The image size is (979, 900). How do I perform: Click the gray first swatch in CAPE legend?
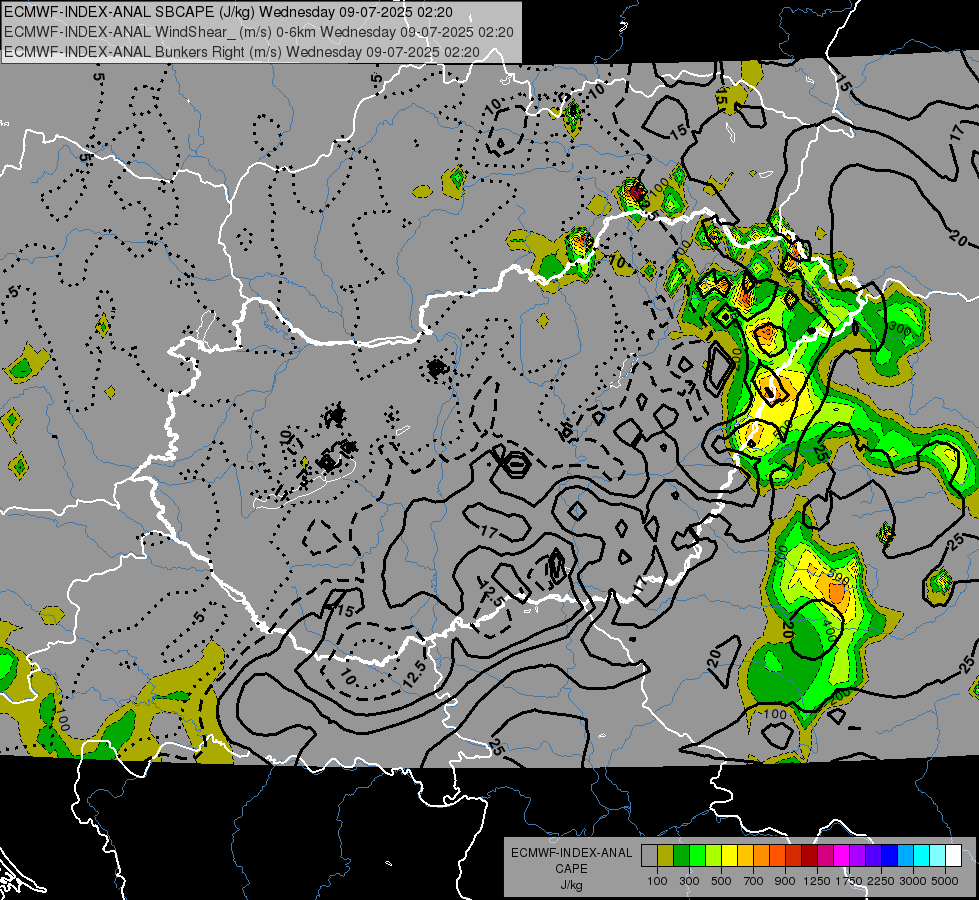649,856
